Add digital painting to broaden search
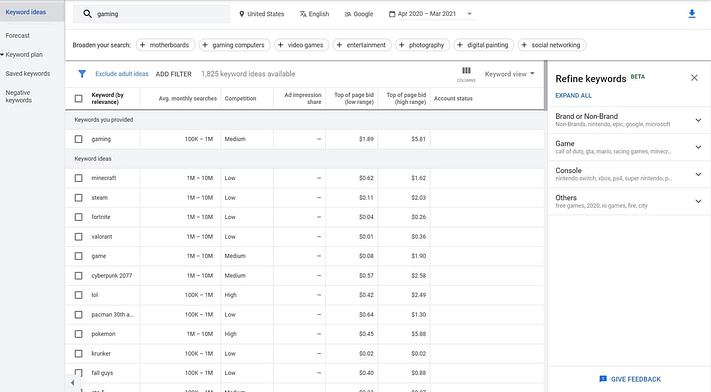This screenshot has height=392, width=711. tap(484, 45)
